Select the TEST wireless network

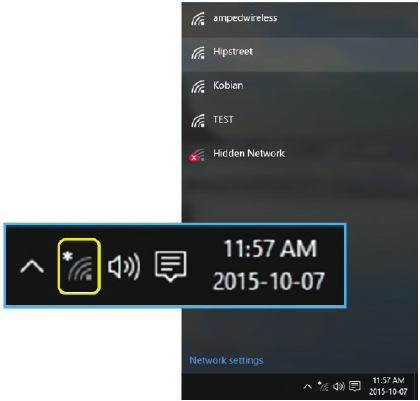pos(300,120)
